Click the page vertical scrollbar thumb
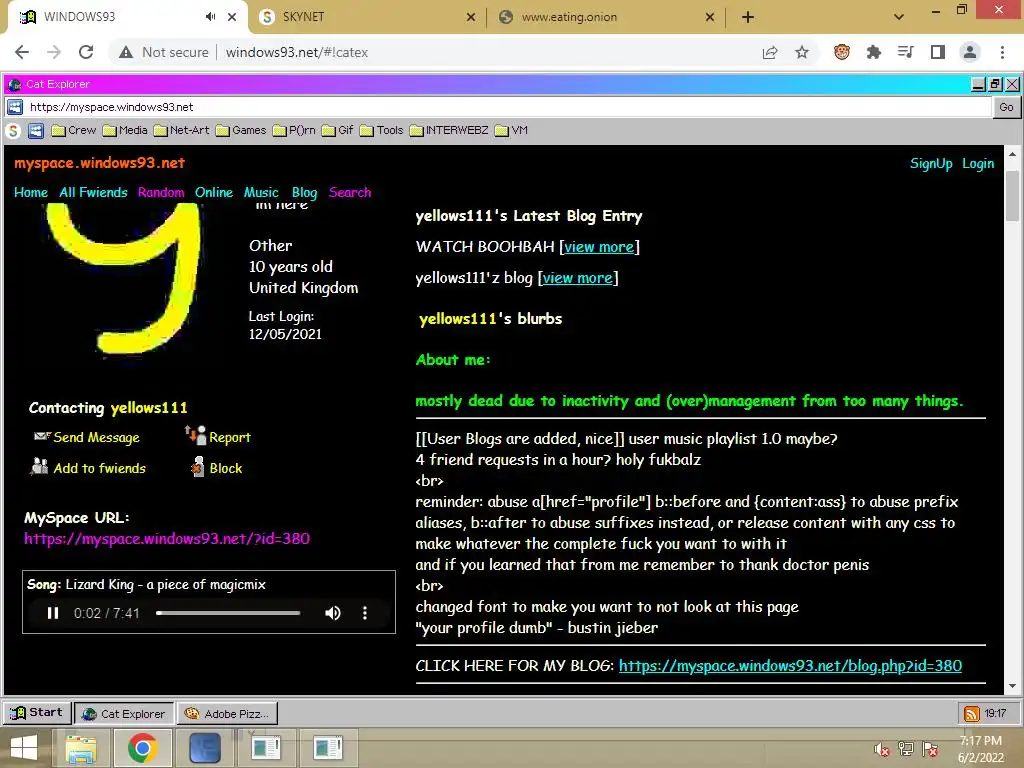The width and height of the screenshot is (1024, 768). pos(1012,196)
